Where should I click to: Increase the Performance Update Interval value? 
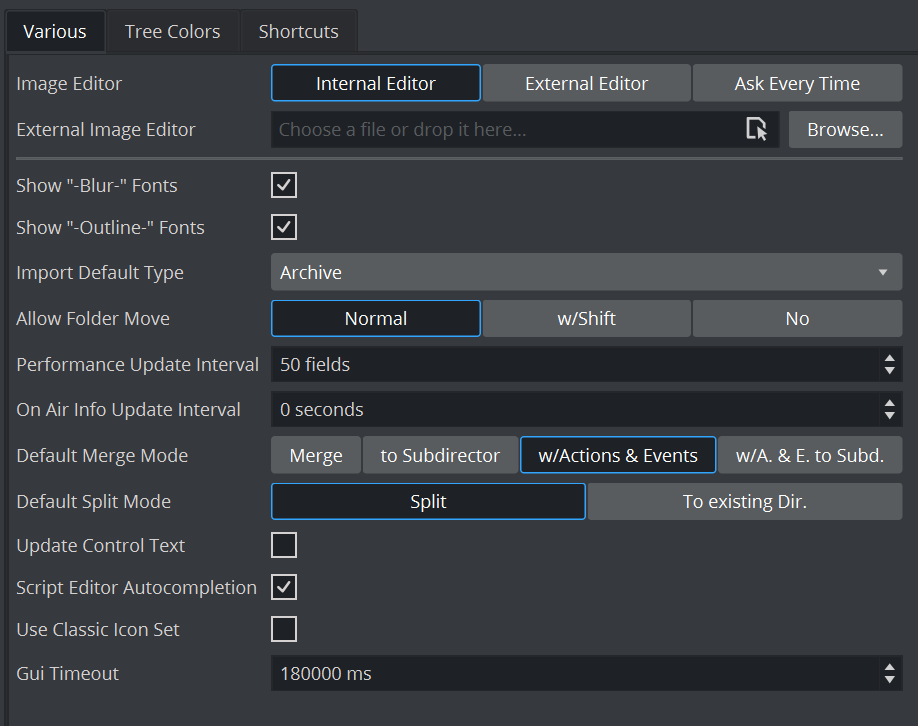[889, 358]
